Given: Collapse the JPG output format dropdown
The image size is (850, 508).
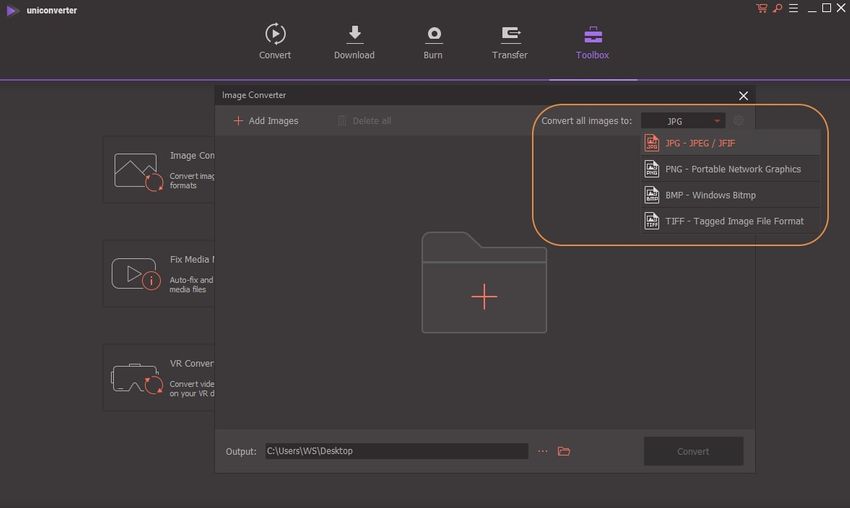Looking at the screenshot, I should (683, 121).
